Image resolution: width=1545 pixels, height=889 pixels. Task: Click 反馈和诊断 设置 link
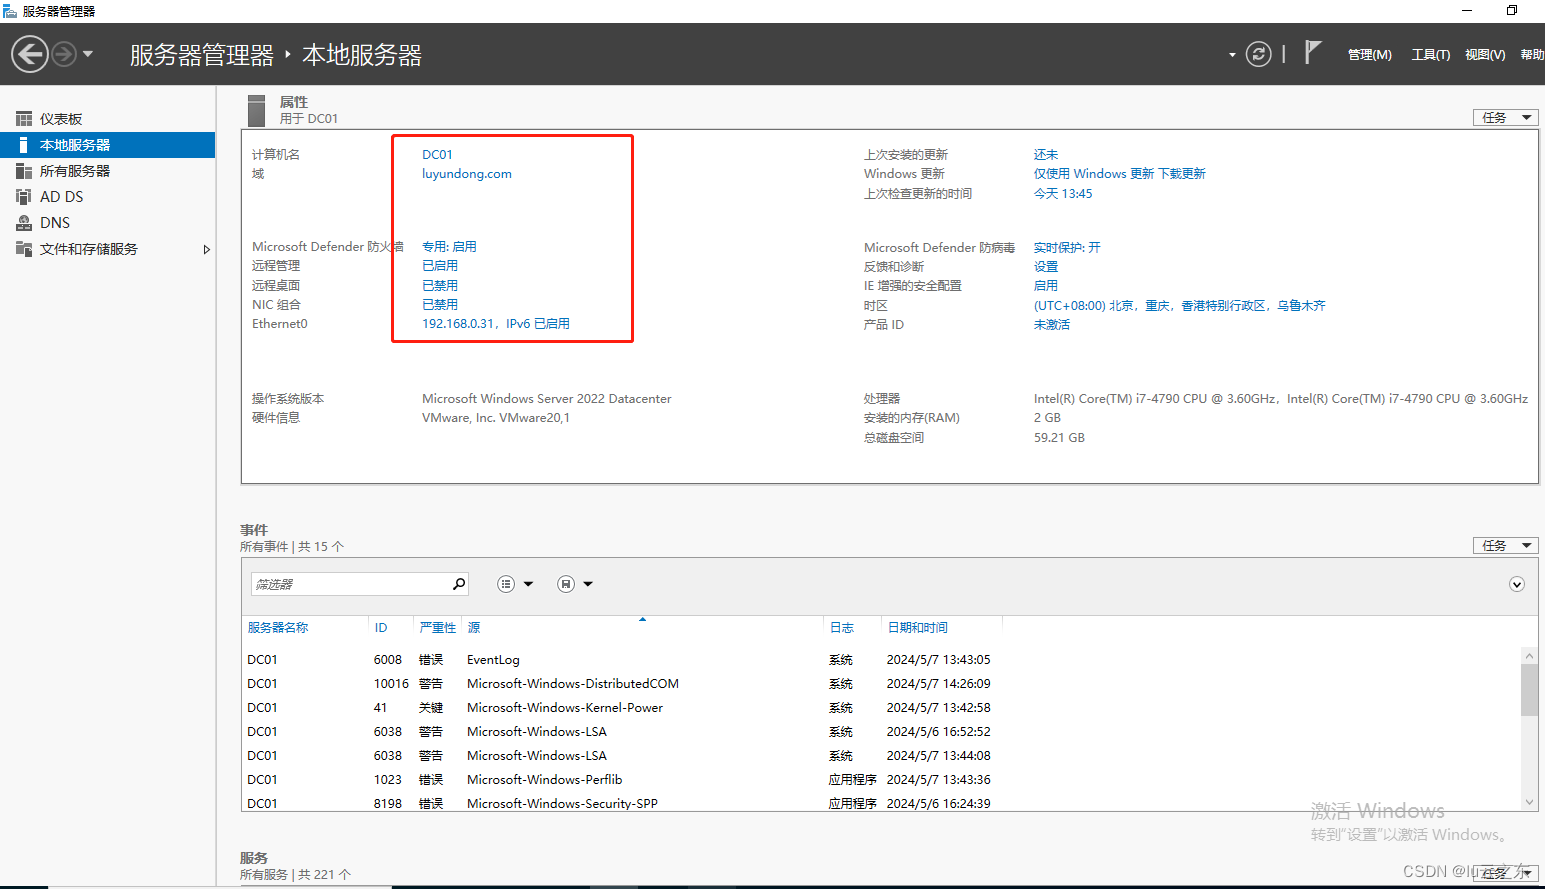(x=1046, y=267)
